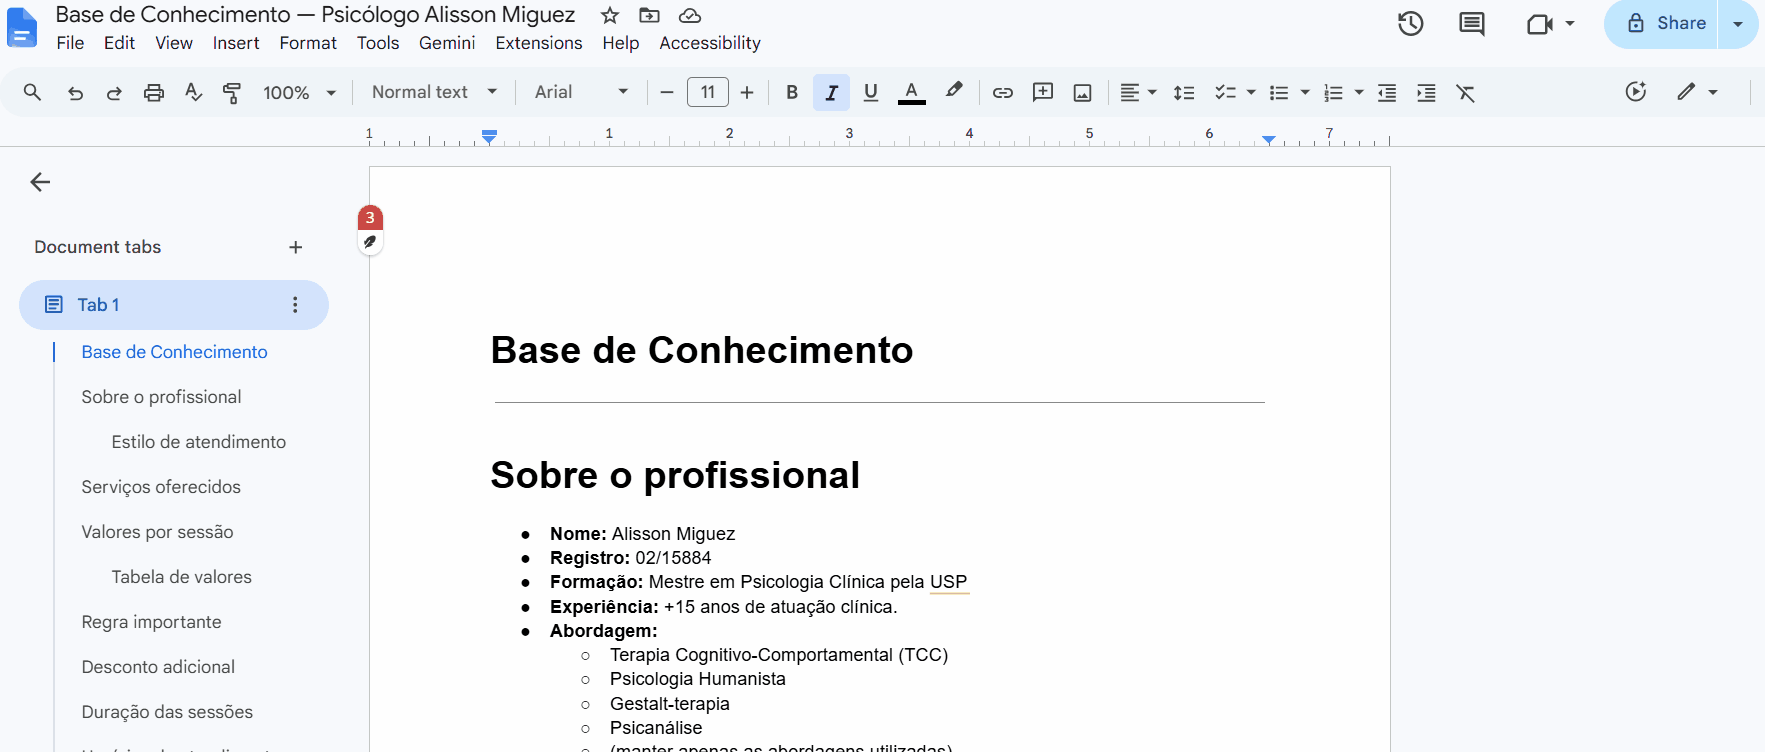Decrease the font size

click(667, 92)
